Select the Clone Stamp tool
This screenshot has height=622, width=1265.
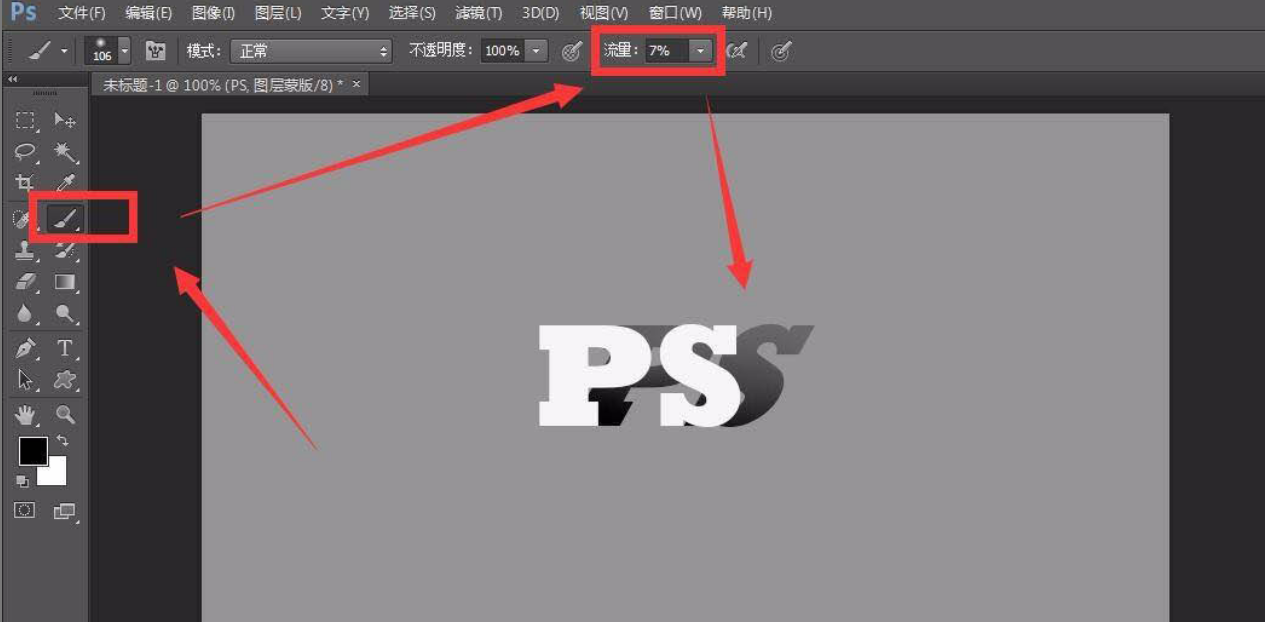[25, 251]
